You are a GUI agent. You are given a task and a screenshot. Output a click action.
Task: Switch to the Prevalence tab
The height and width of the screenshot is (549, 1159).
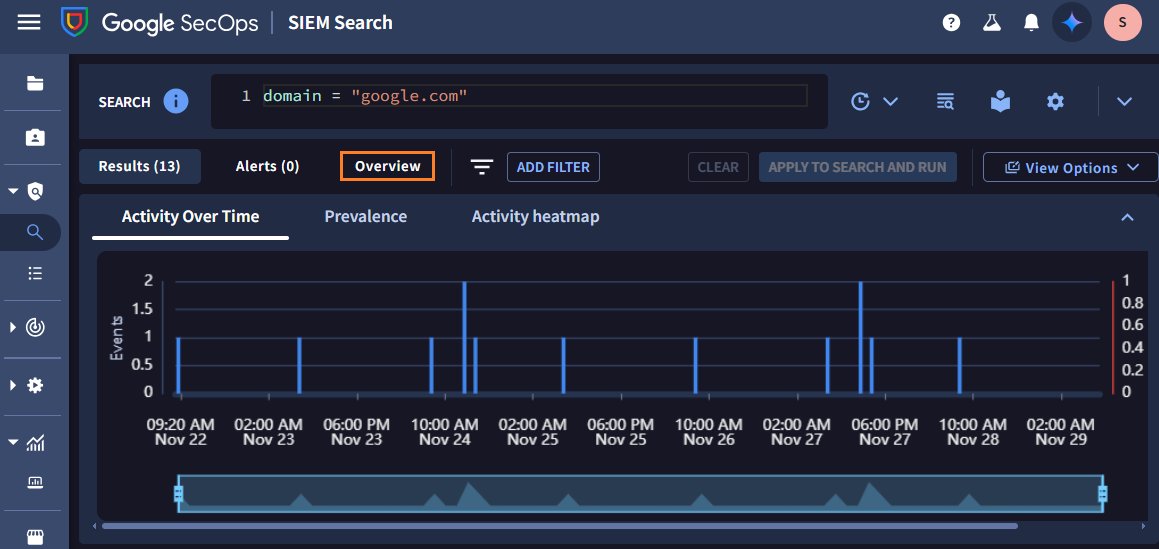coord(365,216)
